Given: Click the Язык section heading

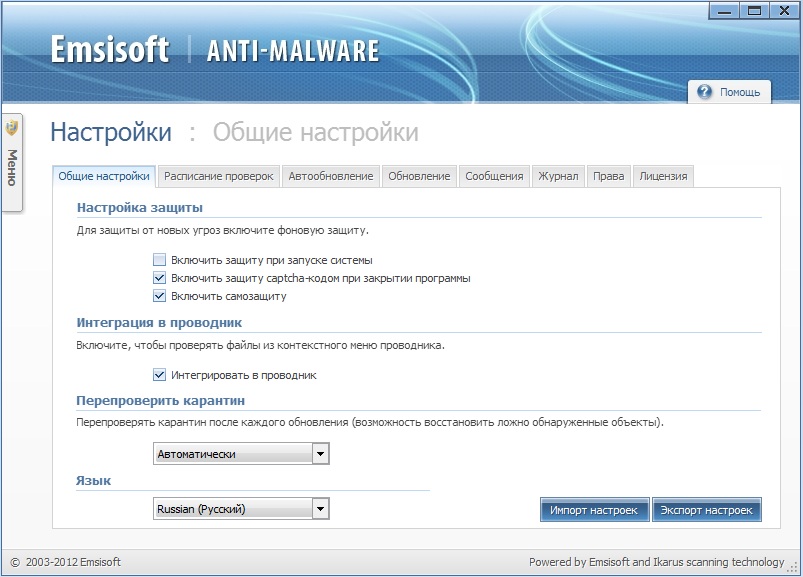Looking at the screenshot, I should click(93, 480).
